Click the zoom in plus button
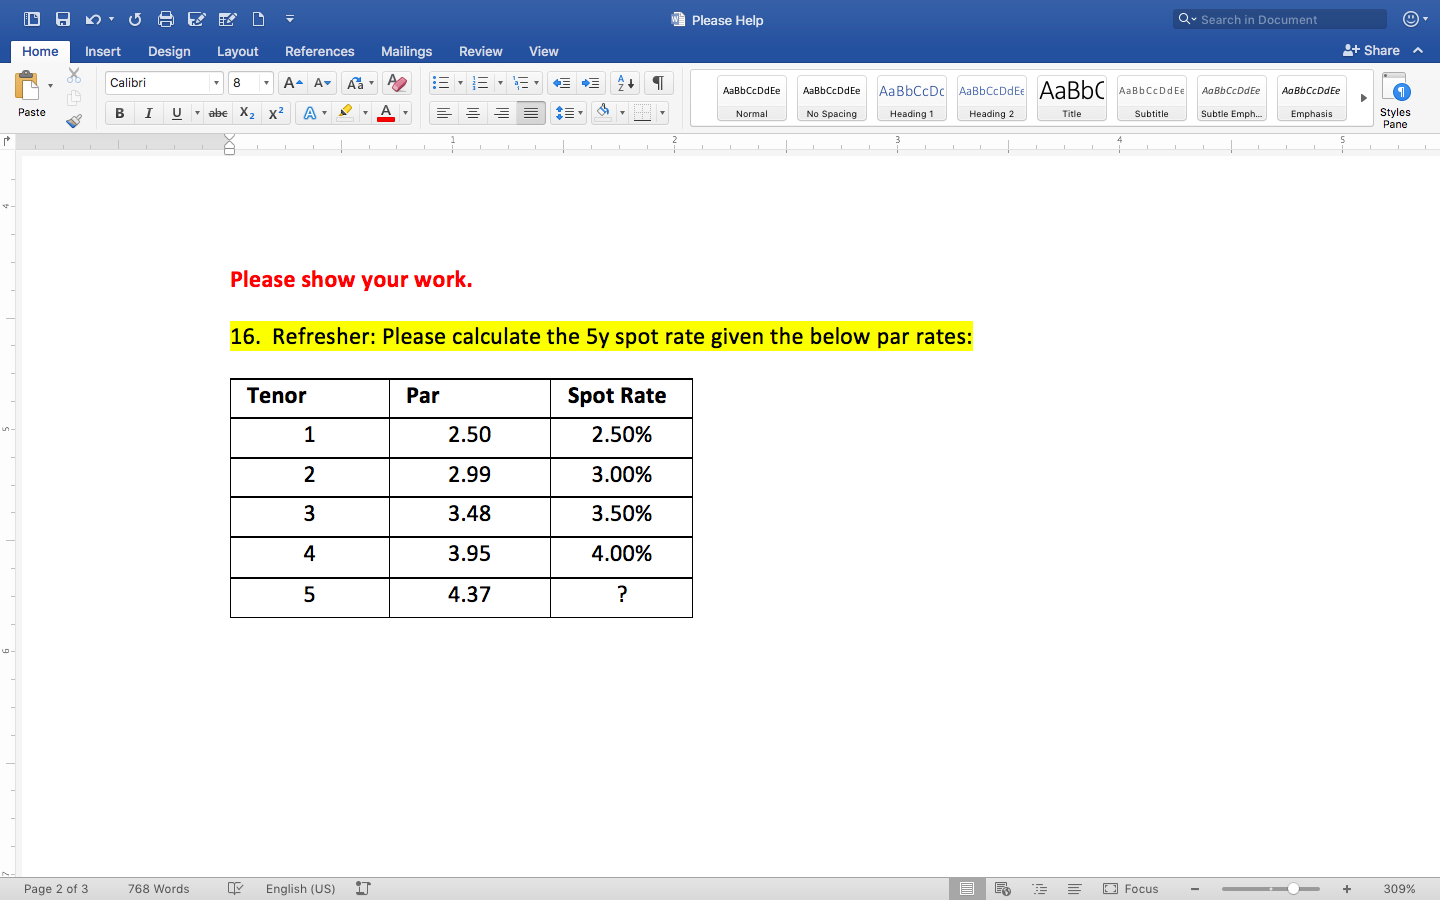Image resolution: width=1440 pixels, height=900 pixels. 1347,888
